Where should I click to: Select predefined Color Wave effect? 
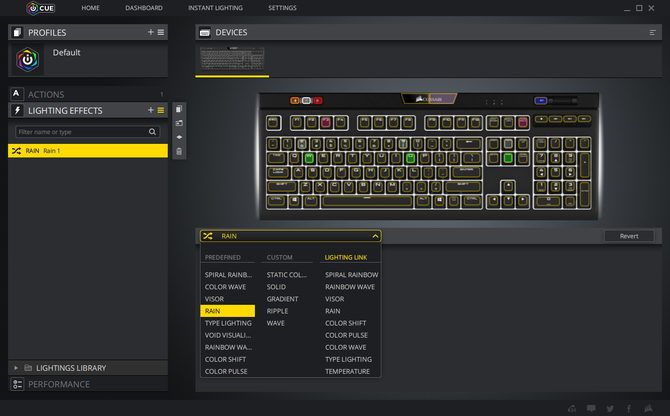coord(228,287)
